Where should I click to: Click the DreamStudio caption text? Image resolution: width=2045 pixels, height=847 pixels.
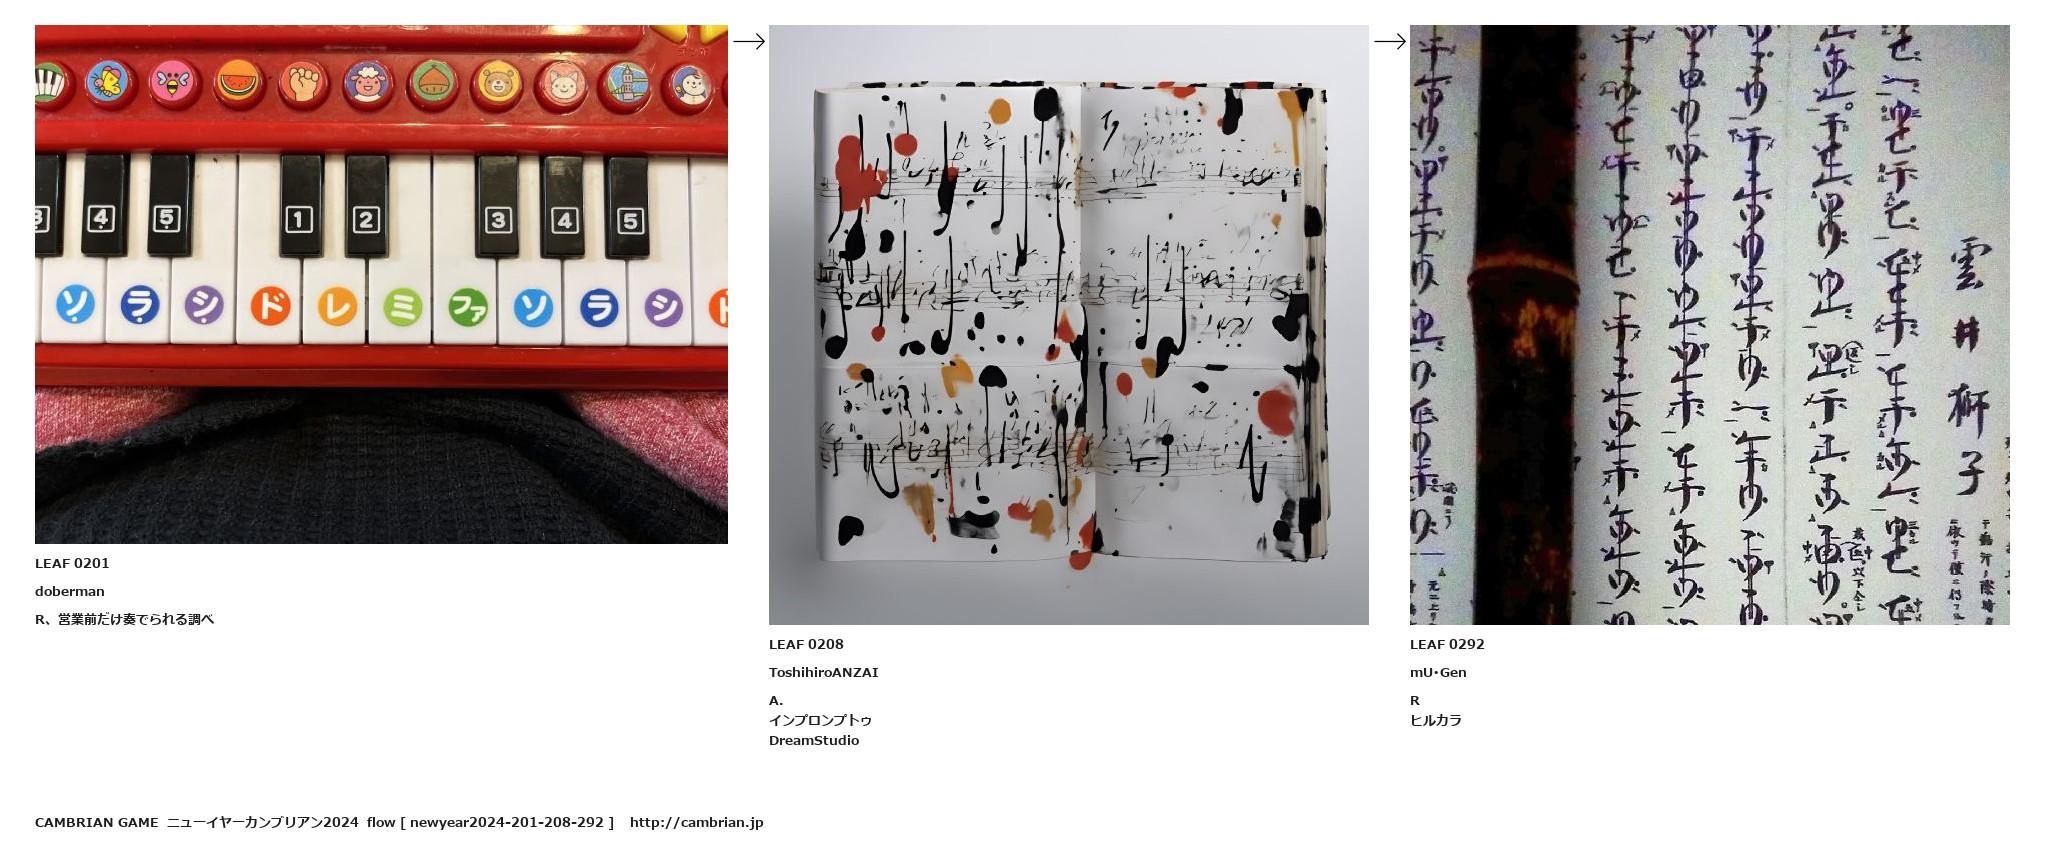814,741
